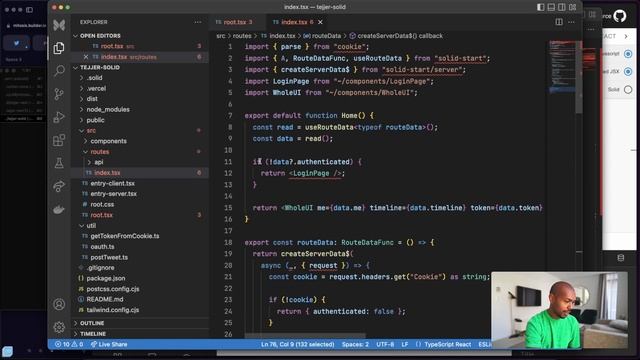Select the top radio button beside '...escript' in browser panel

(628, 53)
